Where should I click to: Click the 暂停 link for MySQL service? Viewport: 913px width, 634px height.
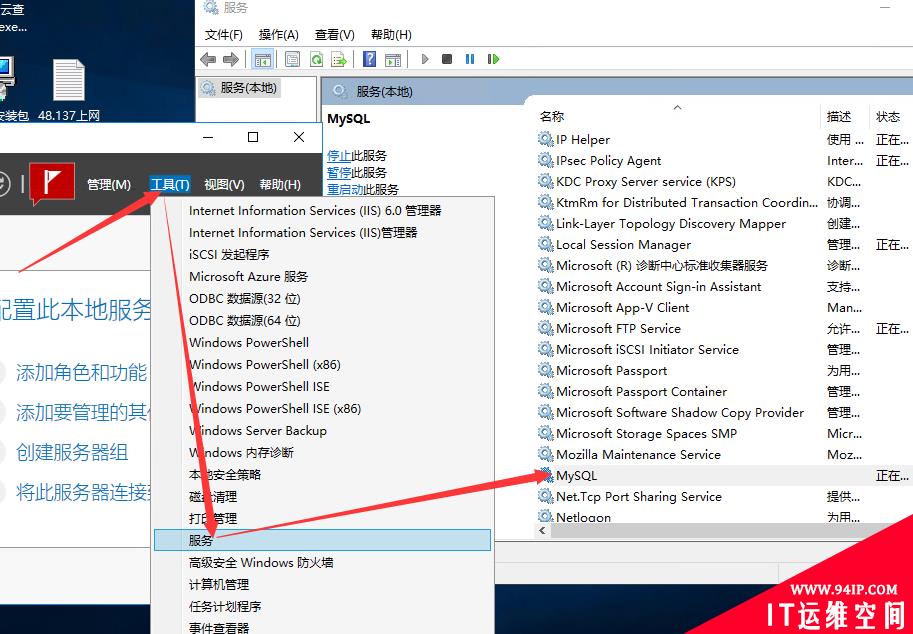pyautogui.click(x=339, y=172)
